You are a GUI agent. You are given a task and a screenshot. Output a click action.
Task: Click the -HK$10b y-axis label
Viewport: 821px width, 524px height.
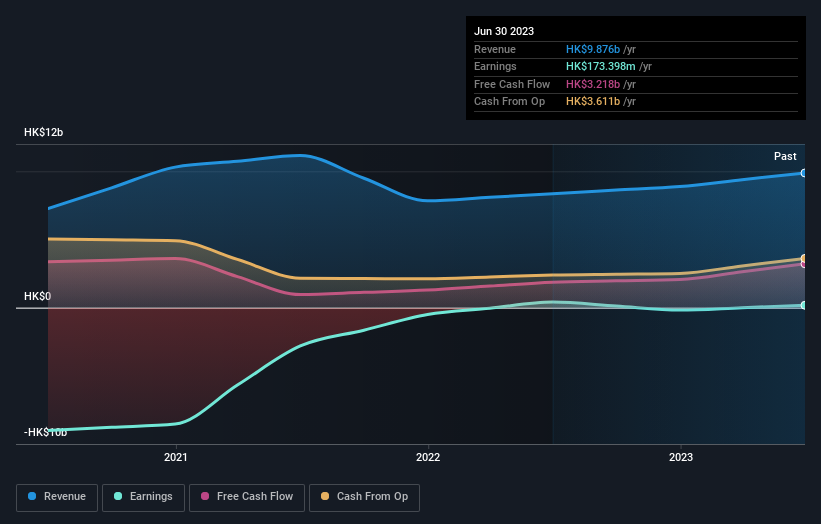coord(46,432)
